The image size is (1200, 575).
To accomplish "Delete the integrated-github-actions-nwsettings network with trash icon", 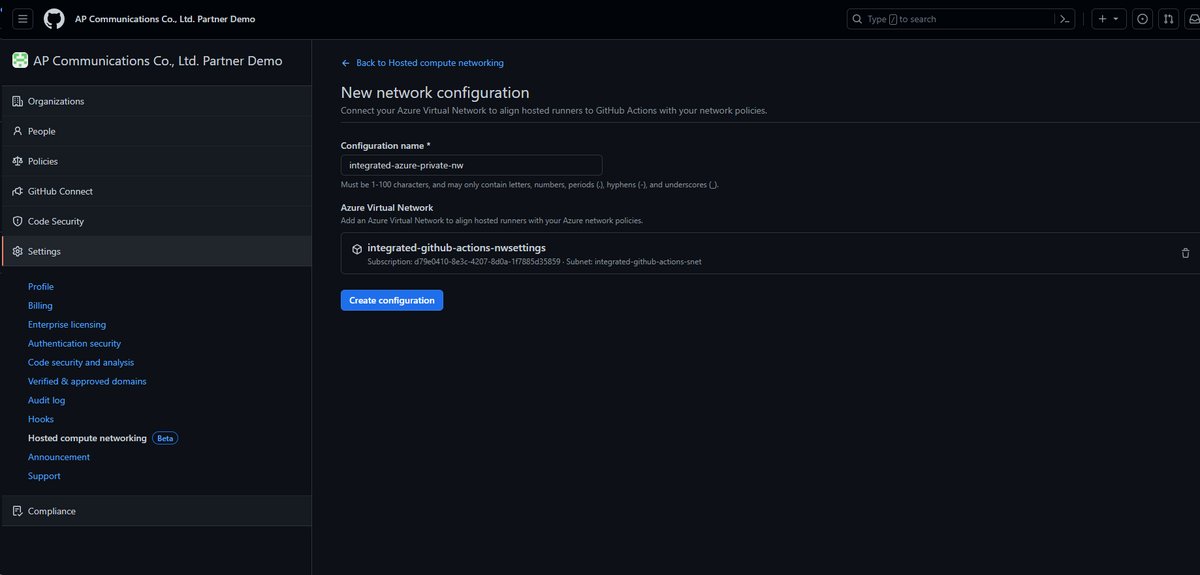I will tap(1185, 253).
